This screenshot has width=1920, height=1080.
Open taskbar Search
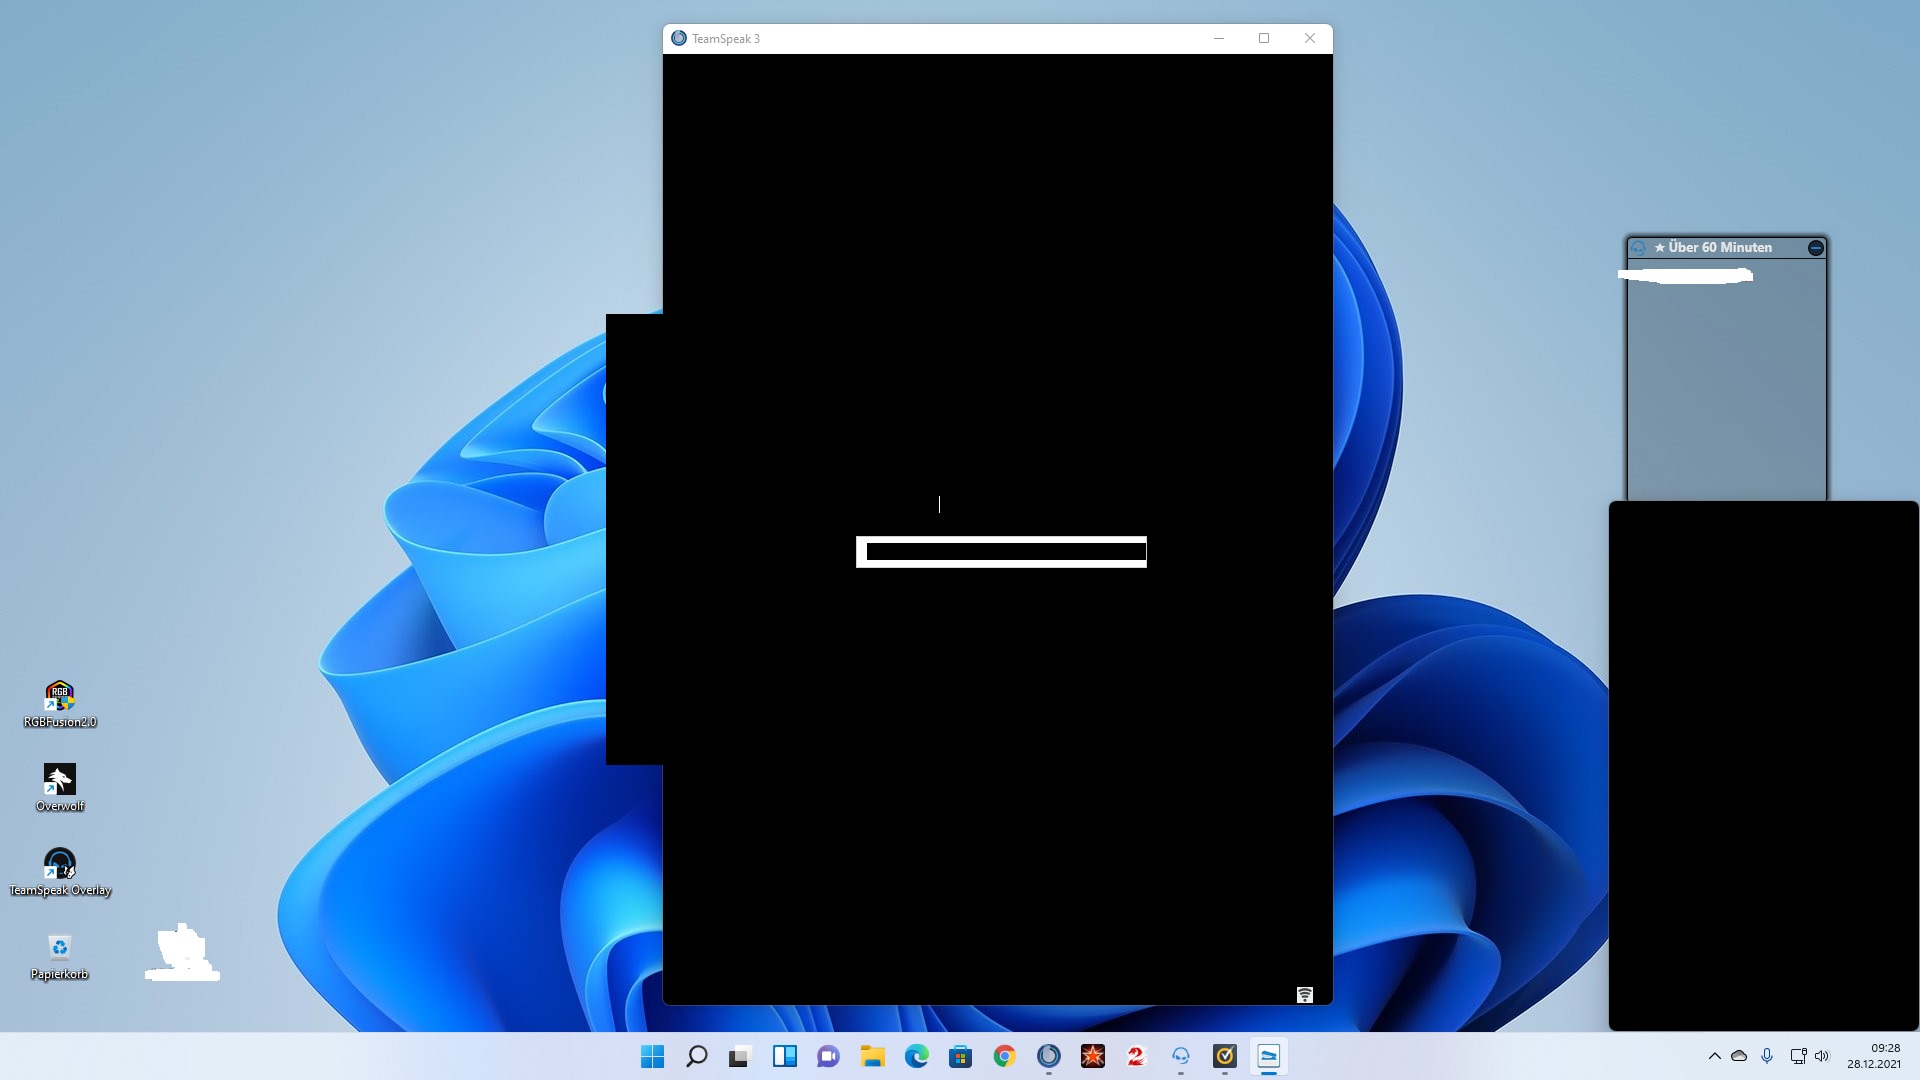coord(696,1056)
